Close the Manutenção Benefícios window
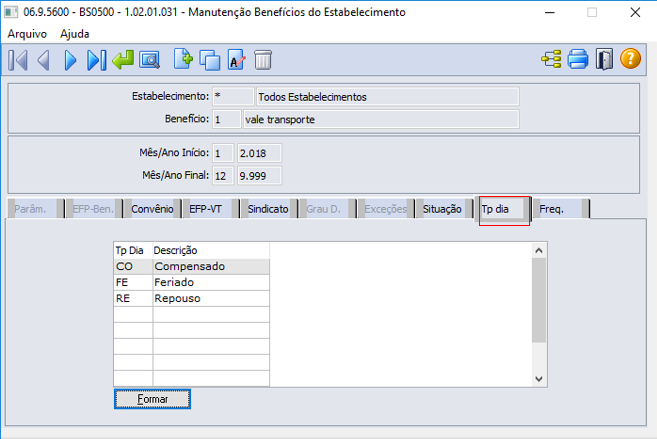This screenshot has height=439, width=657. point(635,13)
